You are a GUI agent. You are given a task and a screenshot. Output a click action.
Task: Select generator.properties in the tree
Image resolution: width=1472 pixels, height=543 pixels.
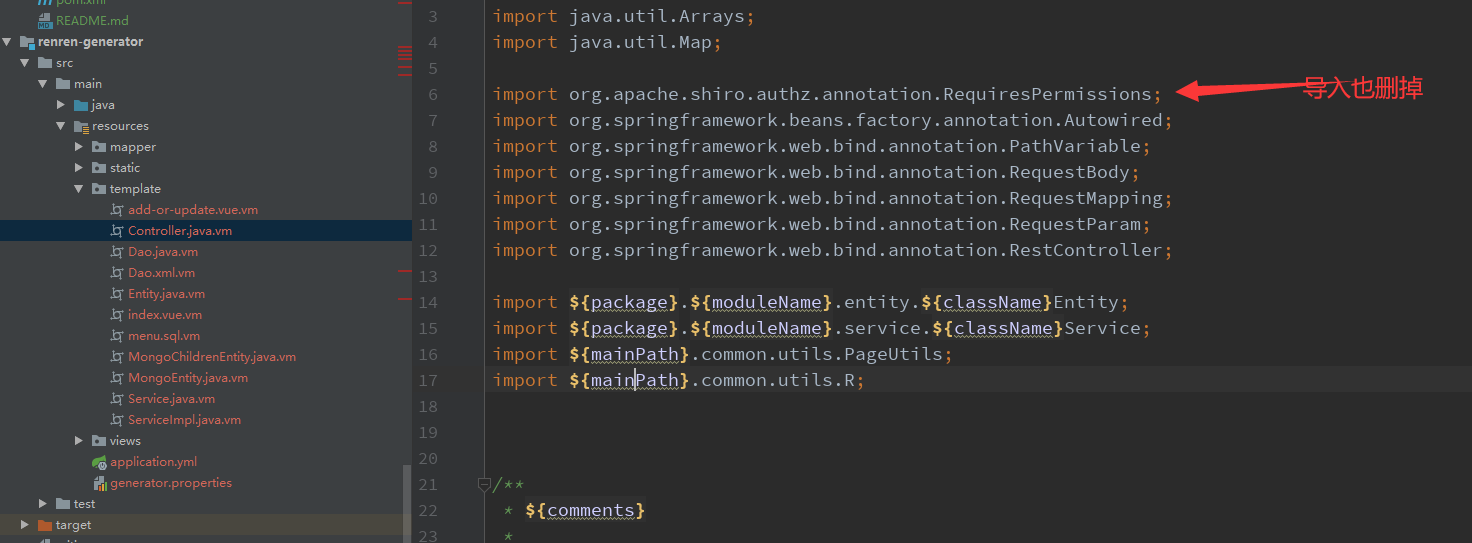coord(171,483)
